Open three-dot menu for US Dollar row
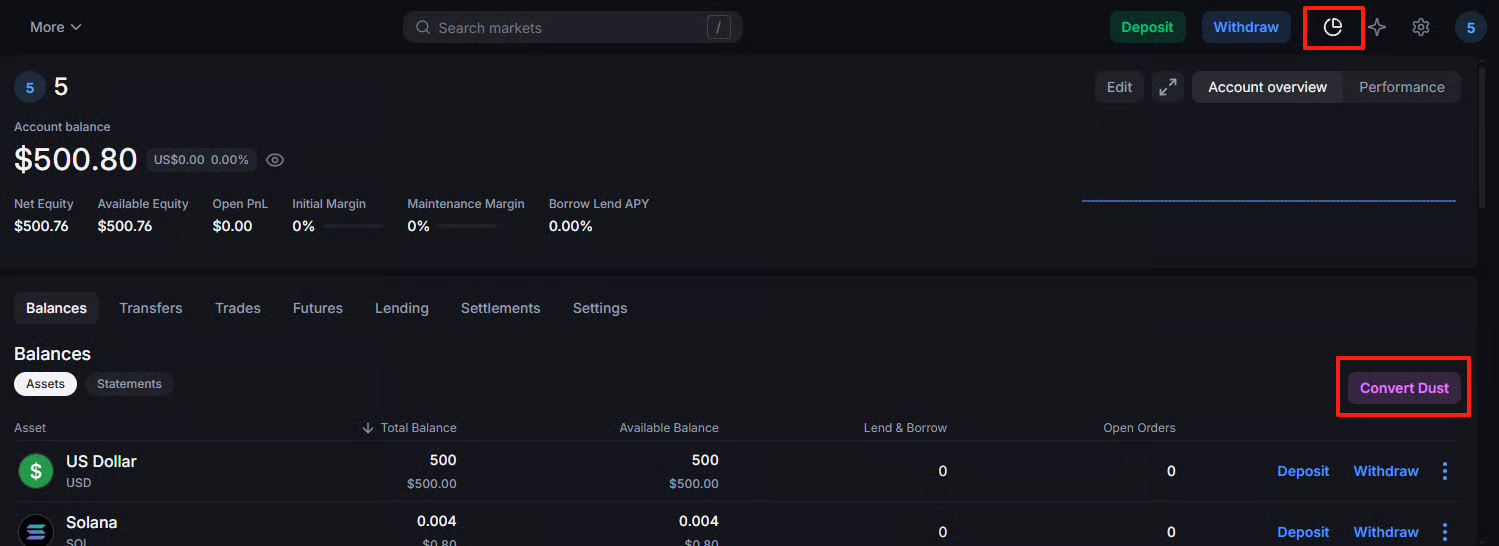The width and height of the screenshot is (1499, 546). pos(1444,471)
